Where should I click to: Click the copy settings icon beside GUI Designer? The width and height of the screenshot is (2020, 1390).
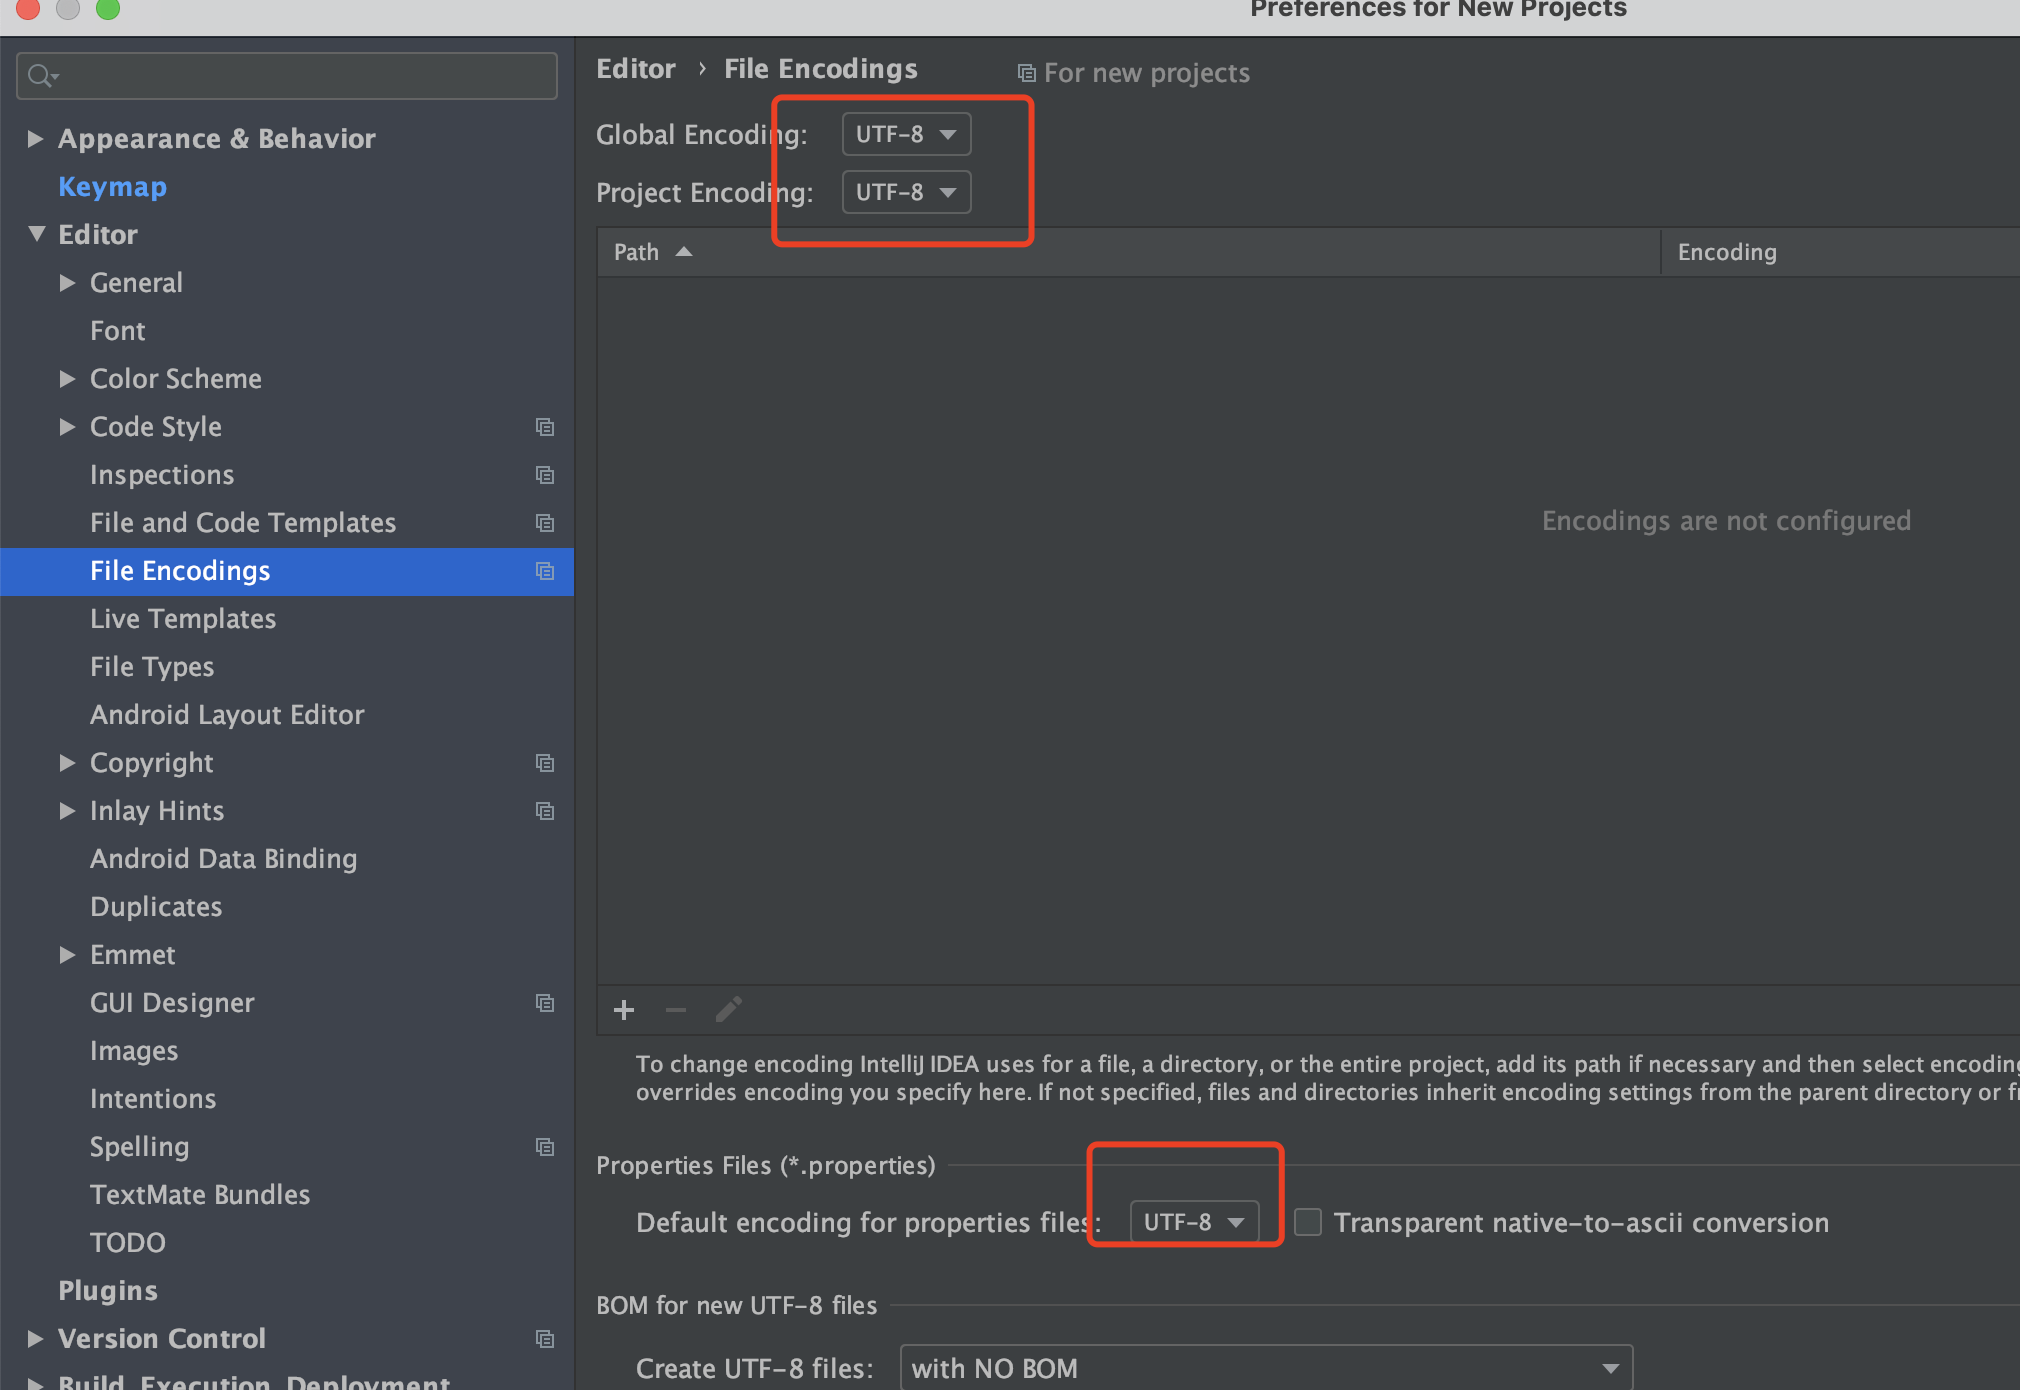click(546, 1003)
